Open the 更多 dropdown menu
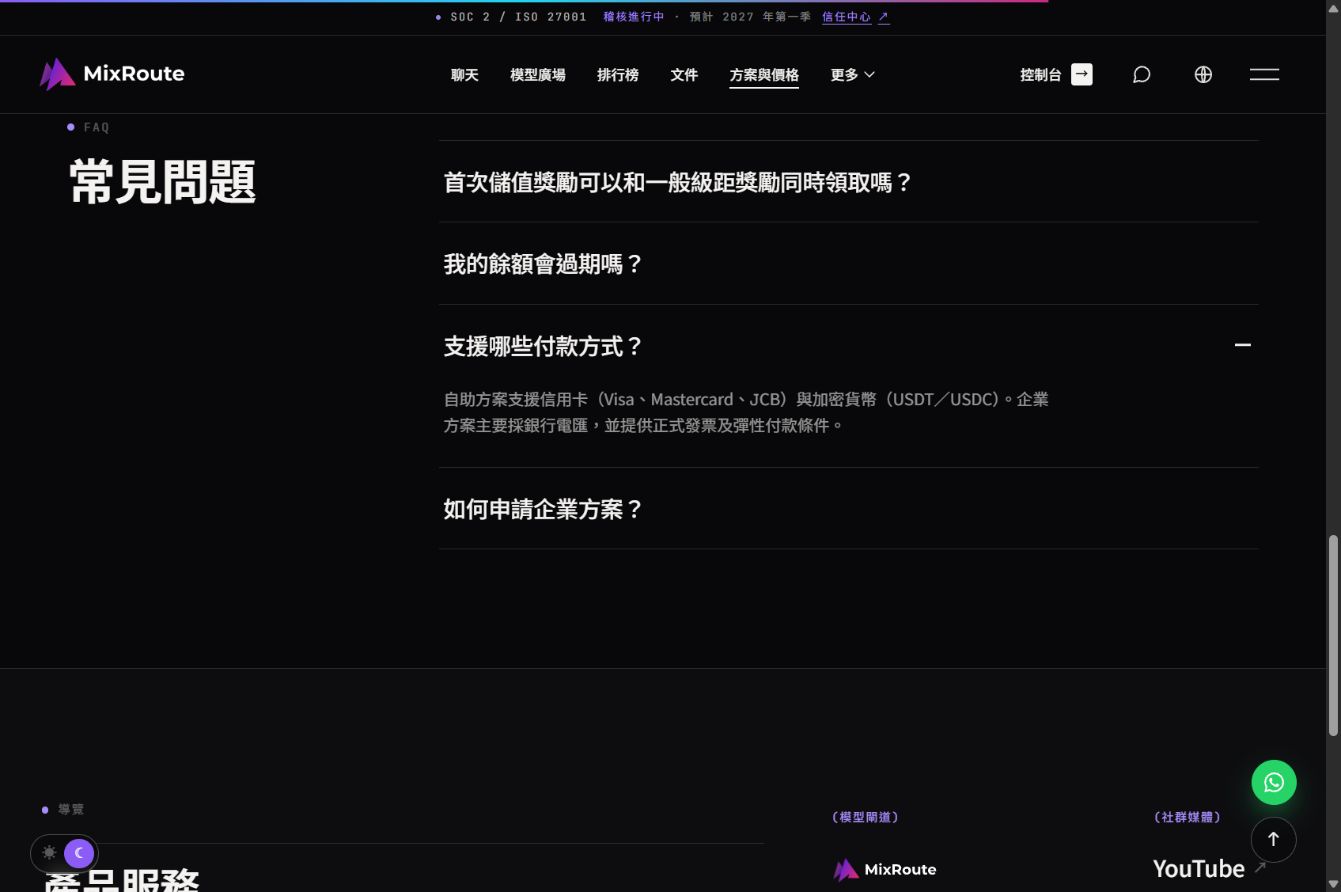The width and height of the screenshot is (1341, 892). [852, 75]
